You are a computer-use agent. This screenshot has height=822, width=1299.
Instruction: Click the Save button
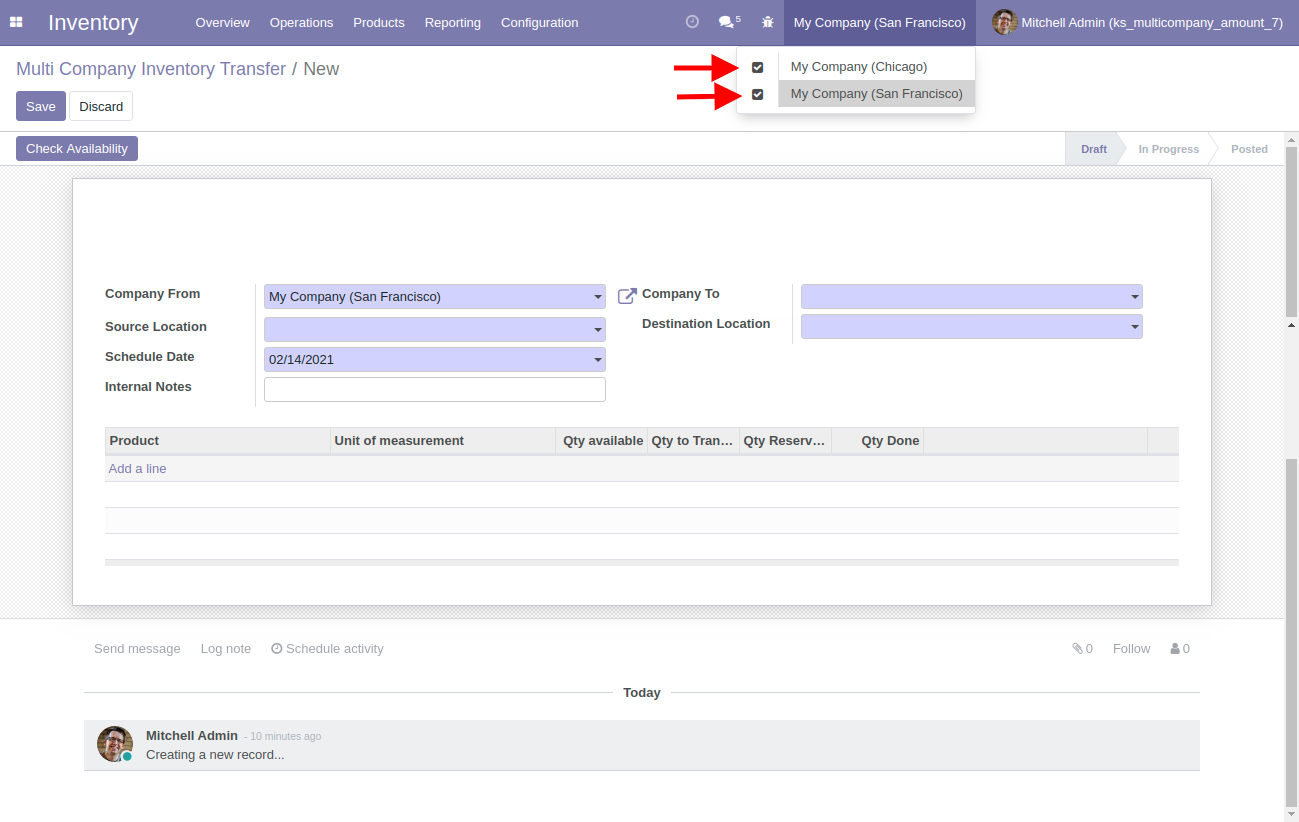point(41,106)
